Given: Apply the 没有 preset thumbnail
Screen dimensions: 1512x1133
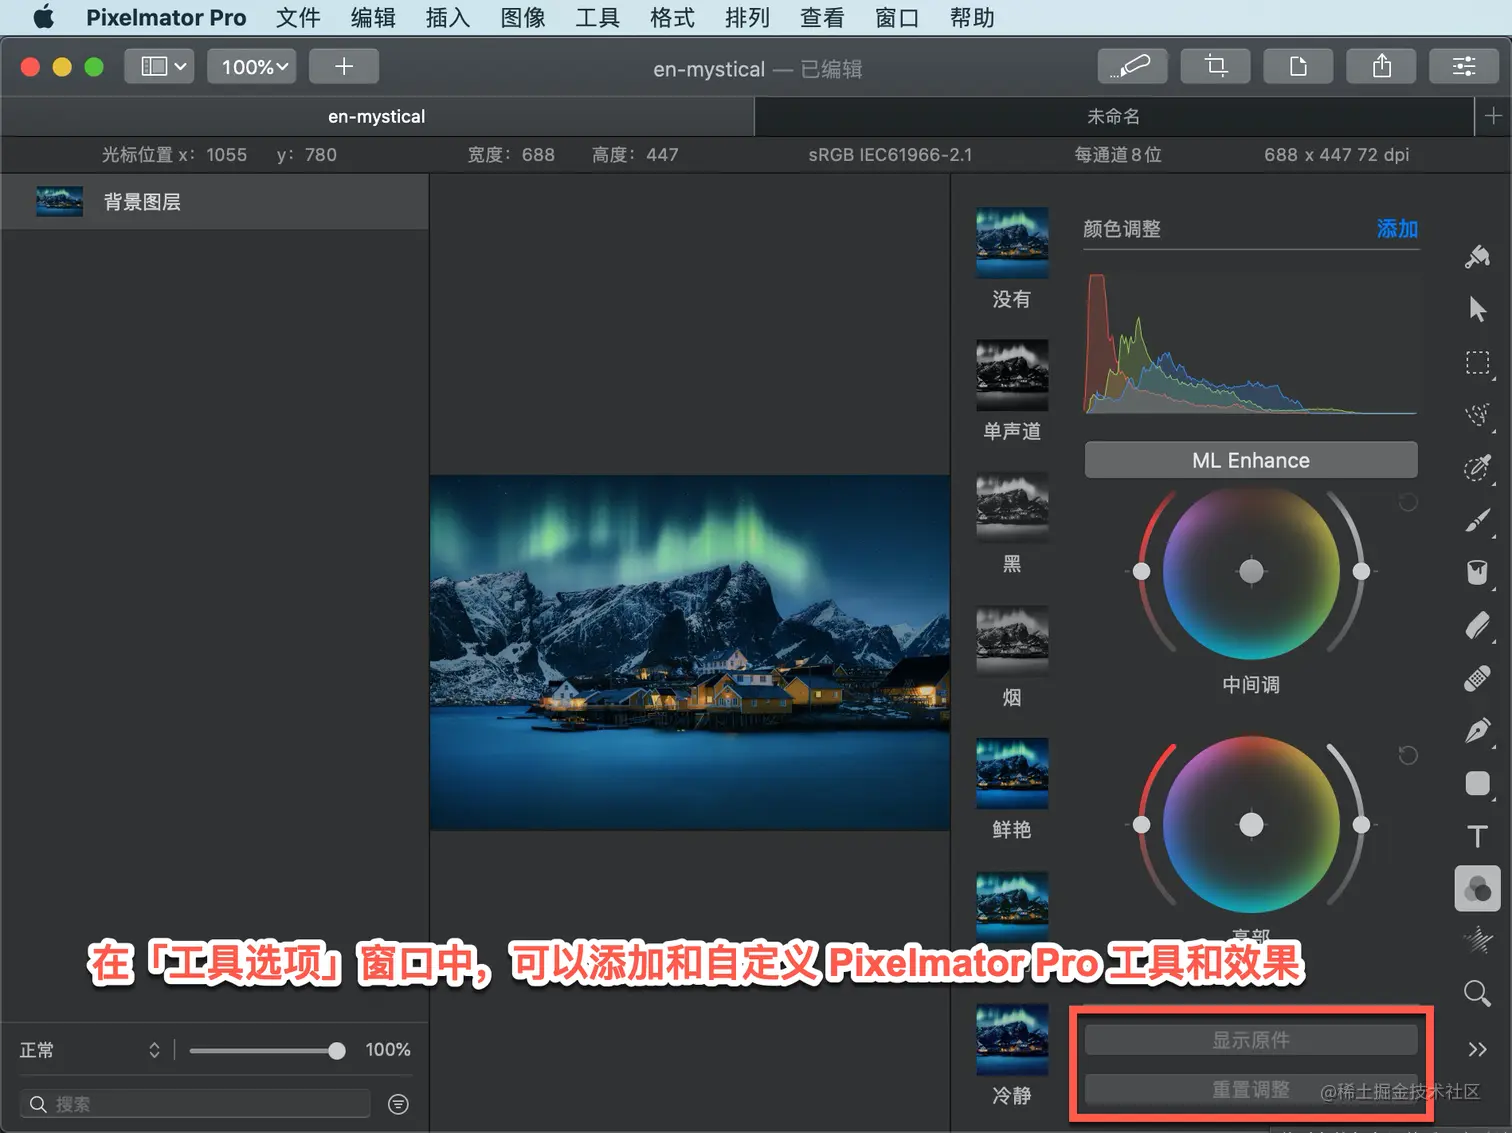Looking at the screenshot, I should [x=1012, y=243].
